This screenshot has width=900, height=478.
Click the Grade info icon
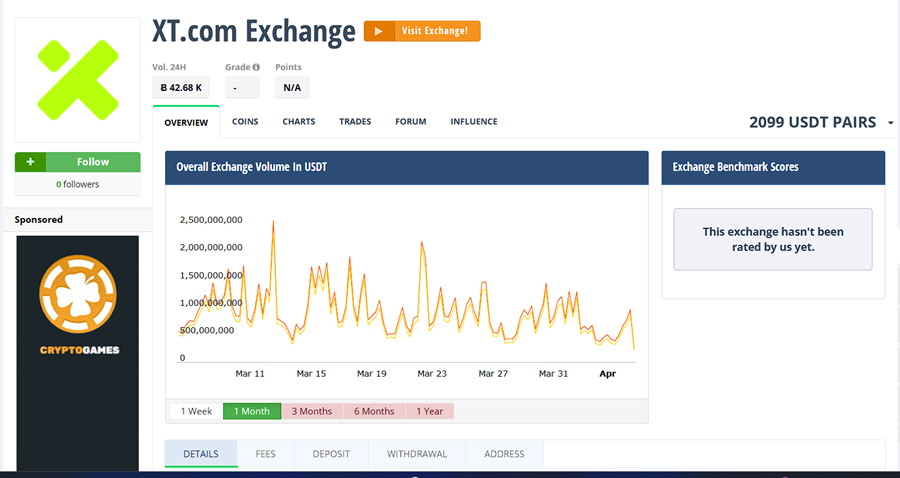[256, 67]
